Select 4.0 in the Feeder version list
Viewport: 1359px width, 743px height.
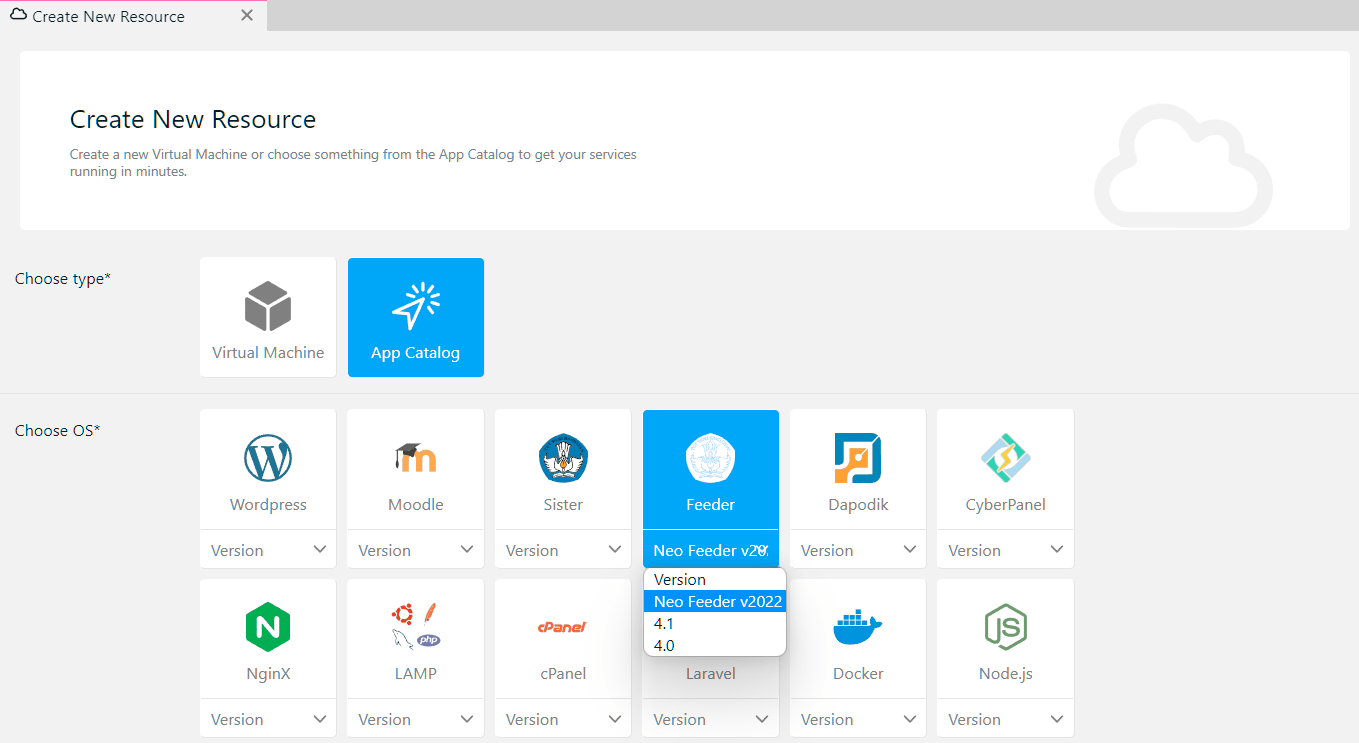coord(664,646)
